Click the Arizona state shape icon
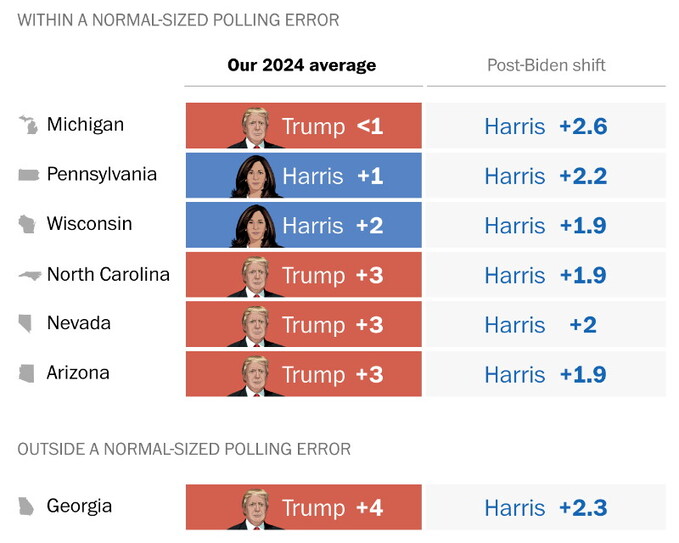Screen dimensions: 679x543 (28, 373)
